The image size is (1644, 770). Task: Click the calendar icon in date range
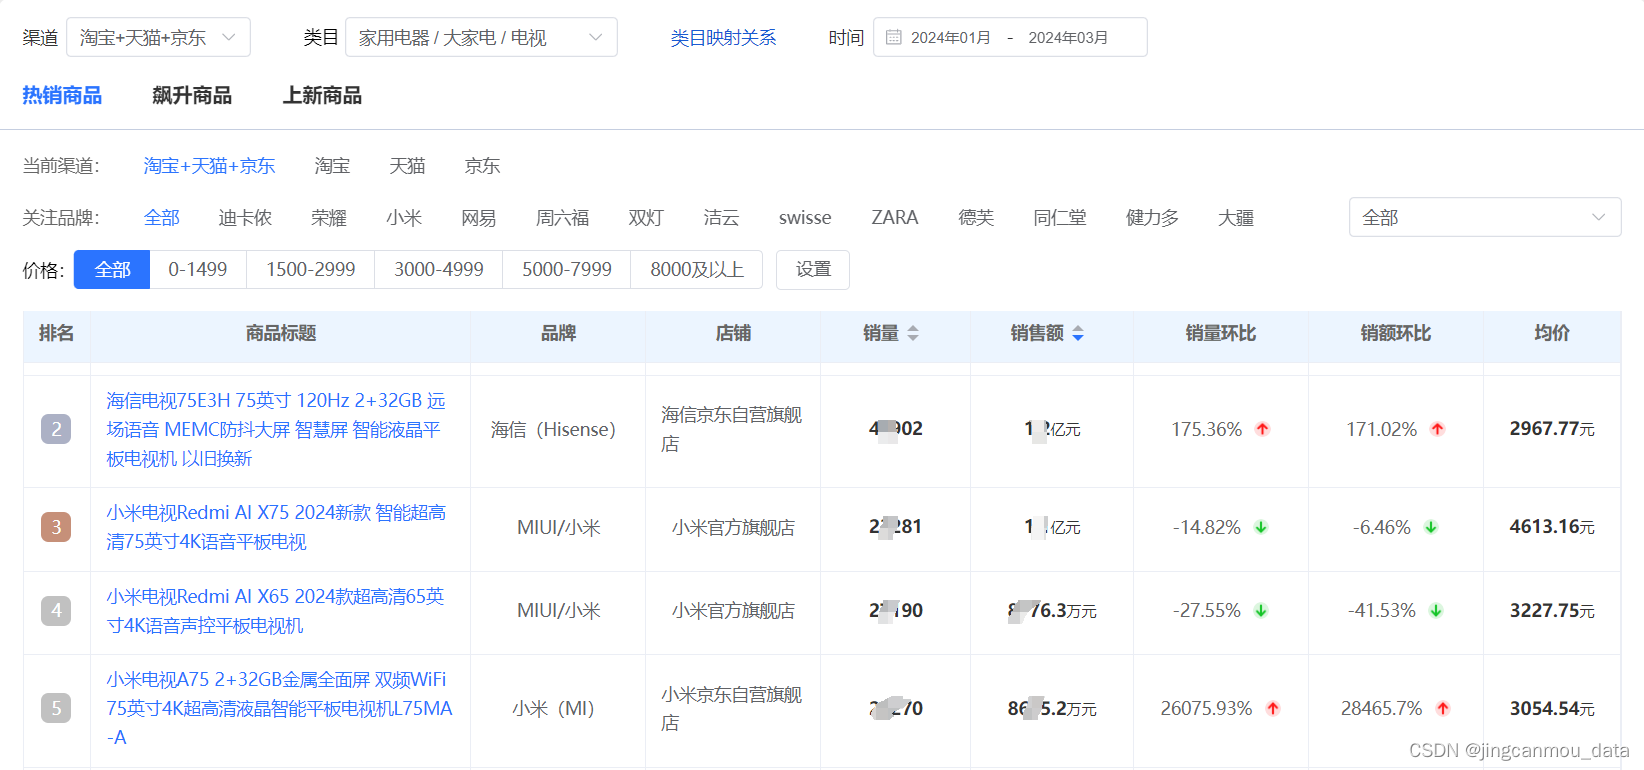coord(894,37)
